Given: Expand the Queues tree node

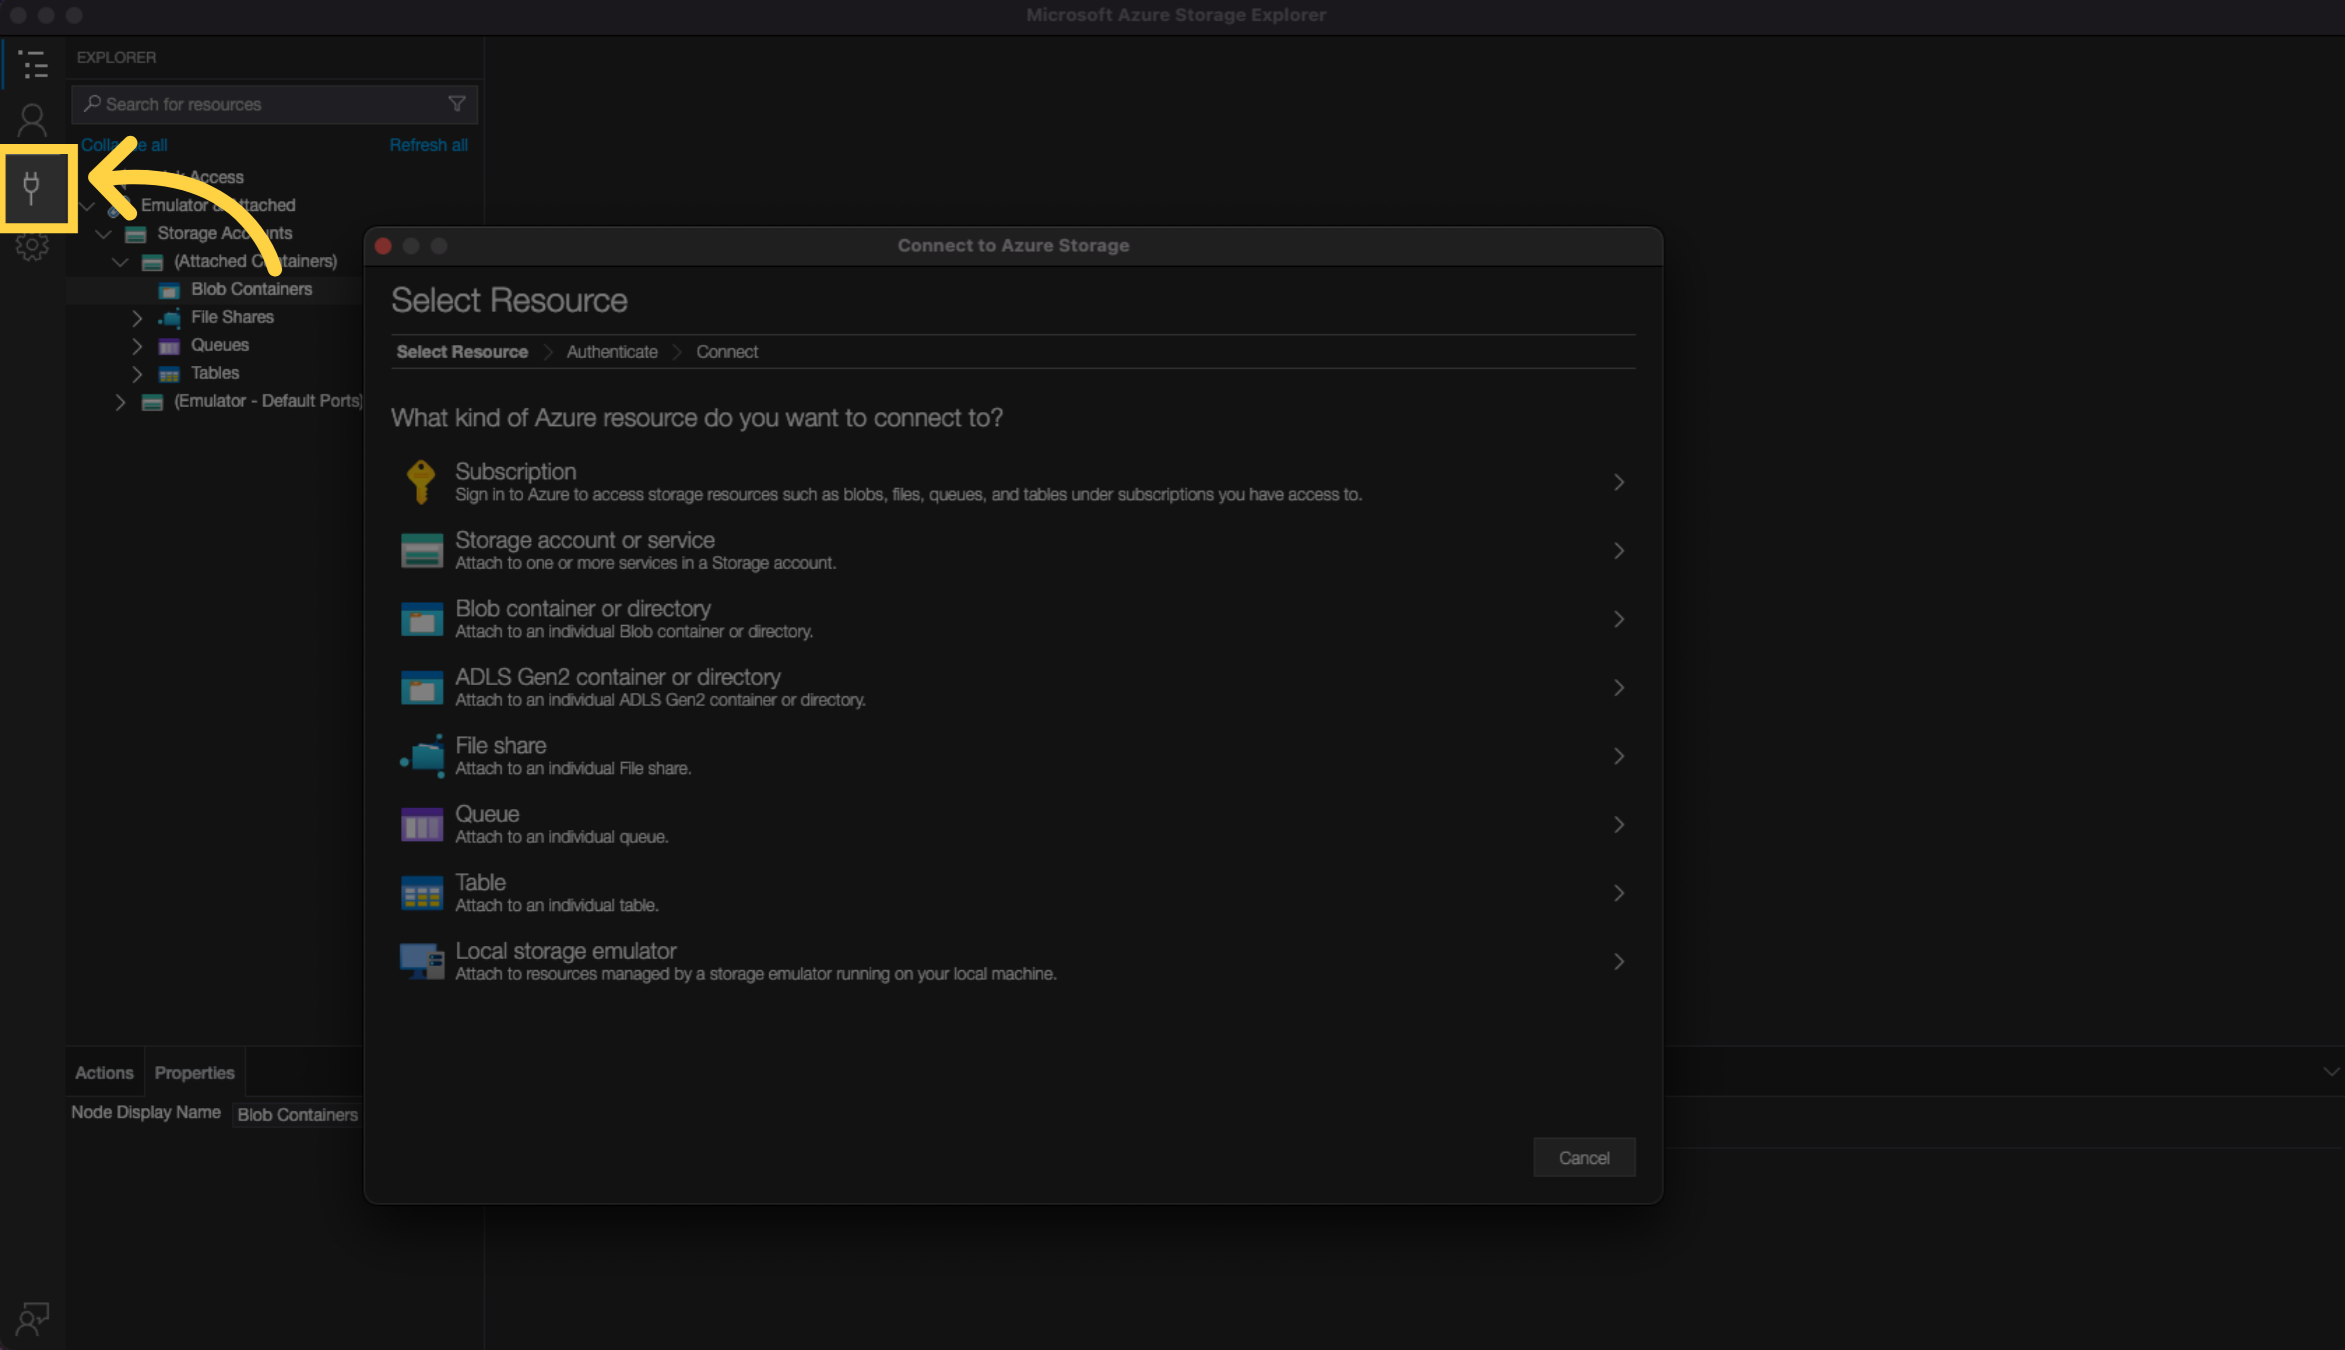Looking at the screenshot, I should click(137, 346).
